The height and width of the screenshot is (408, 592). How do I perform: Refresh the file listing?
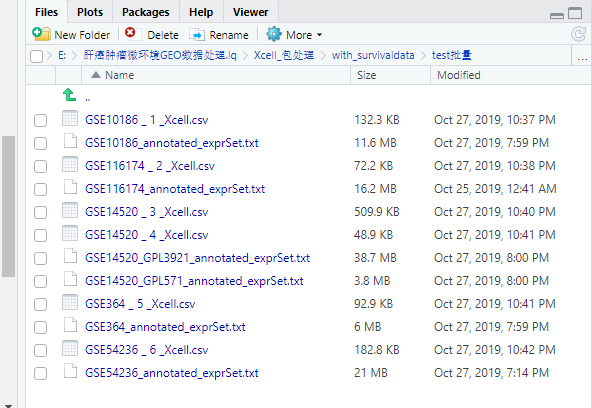click(x=578, y=34)
